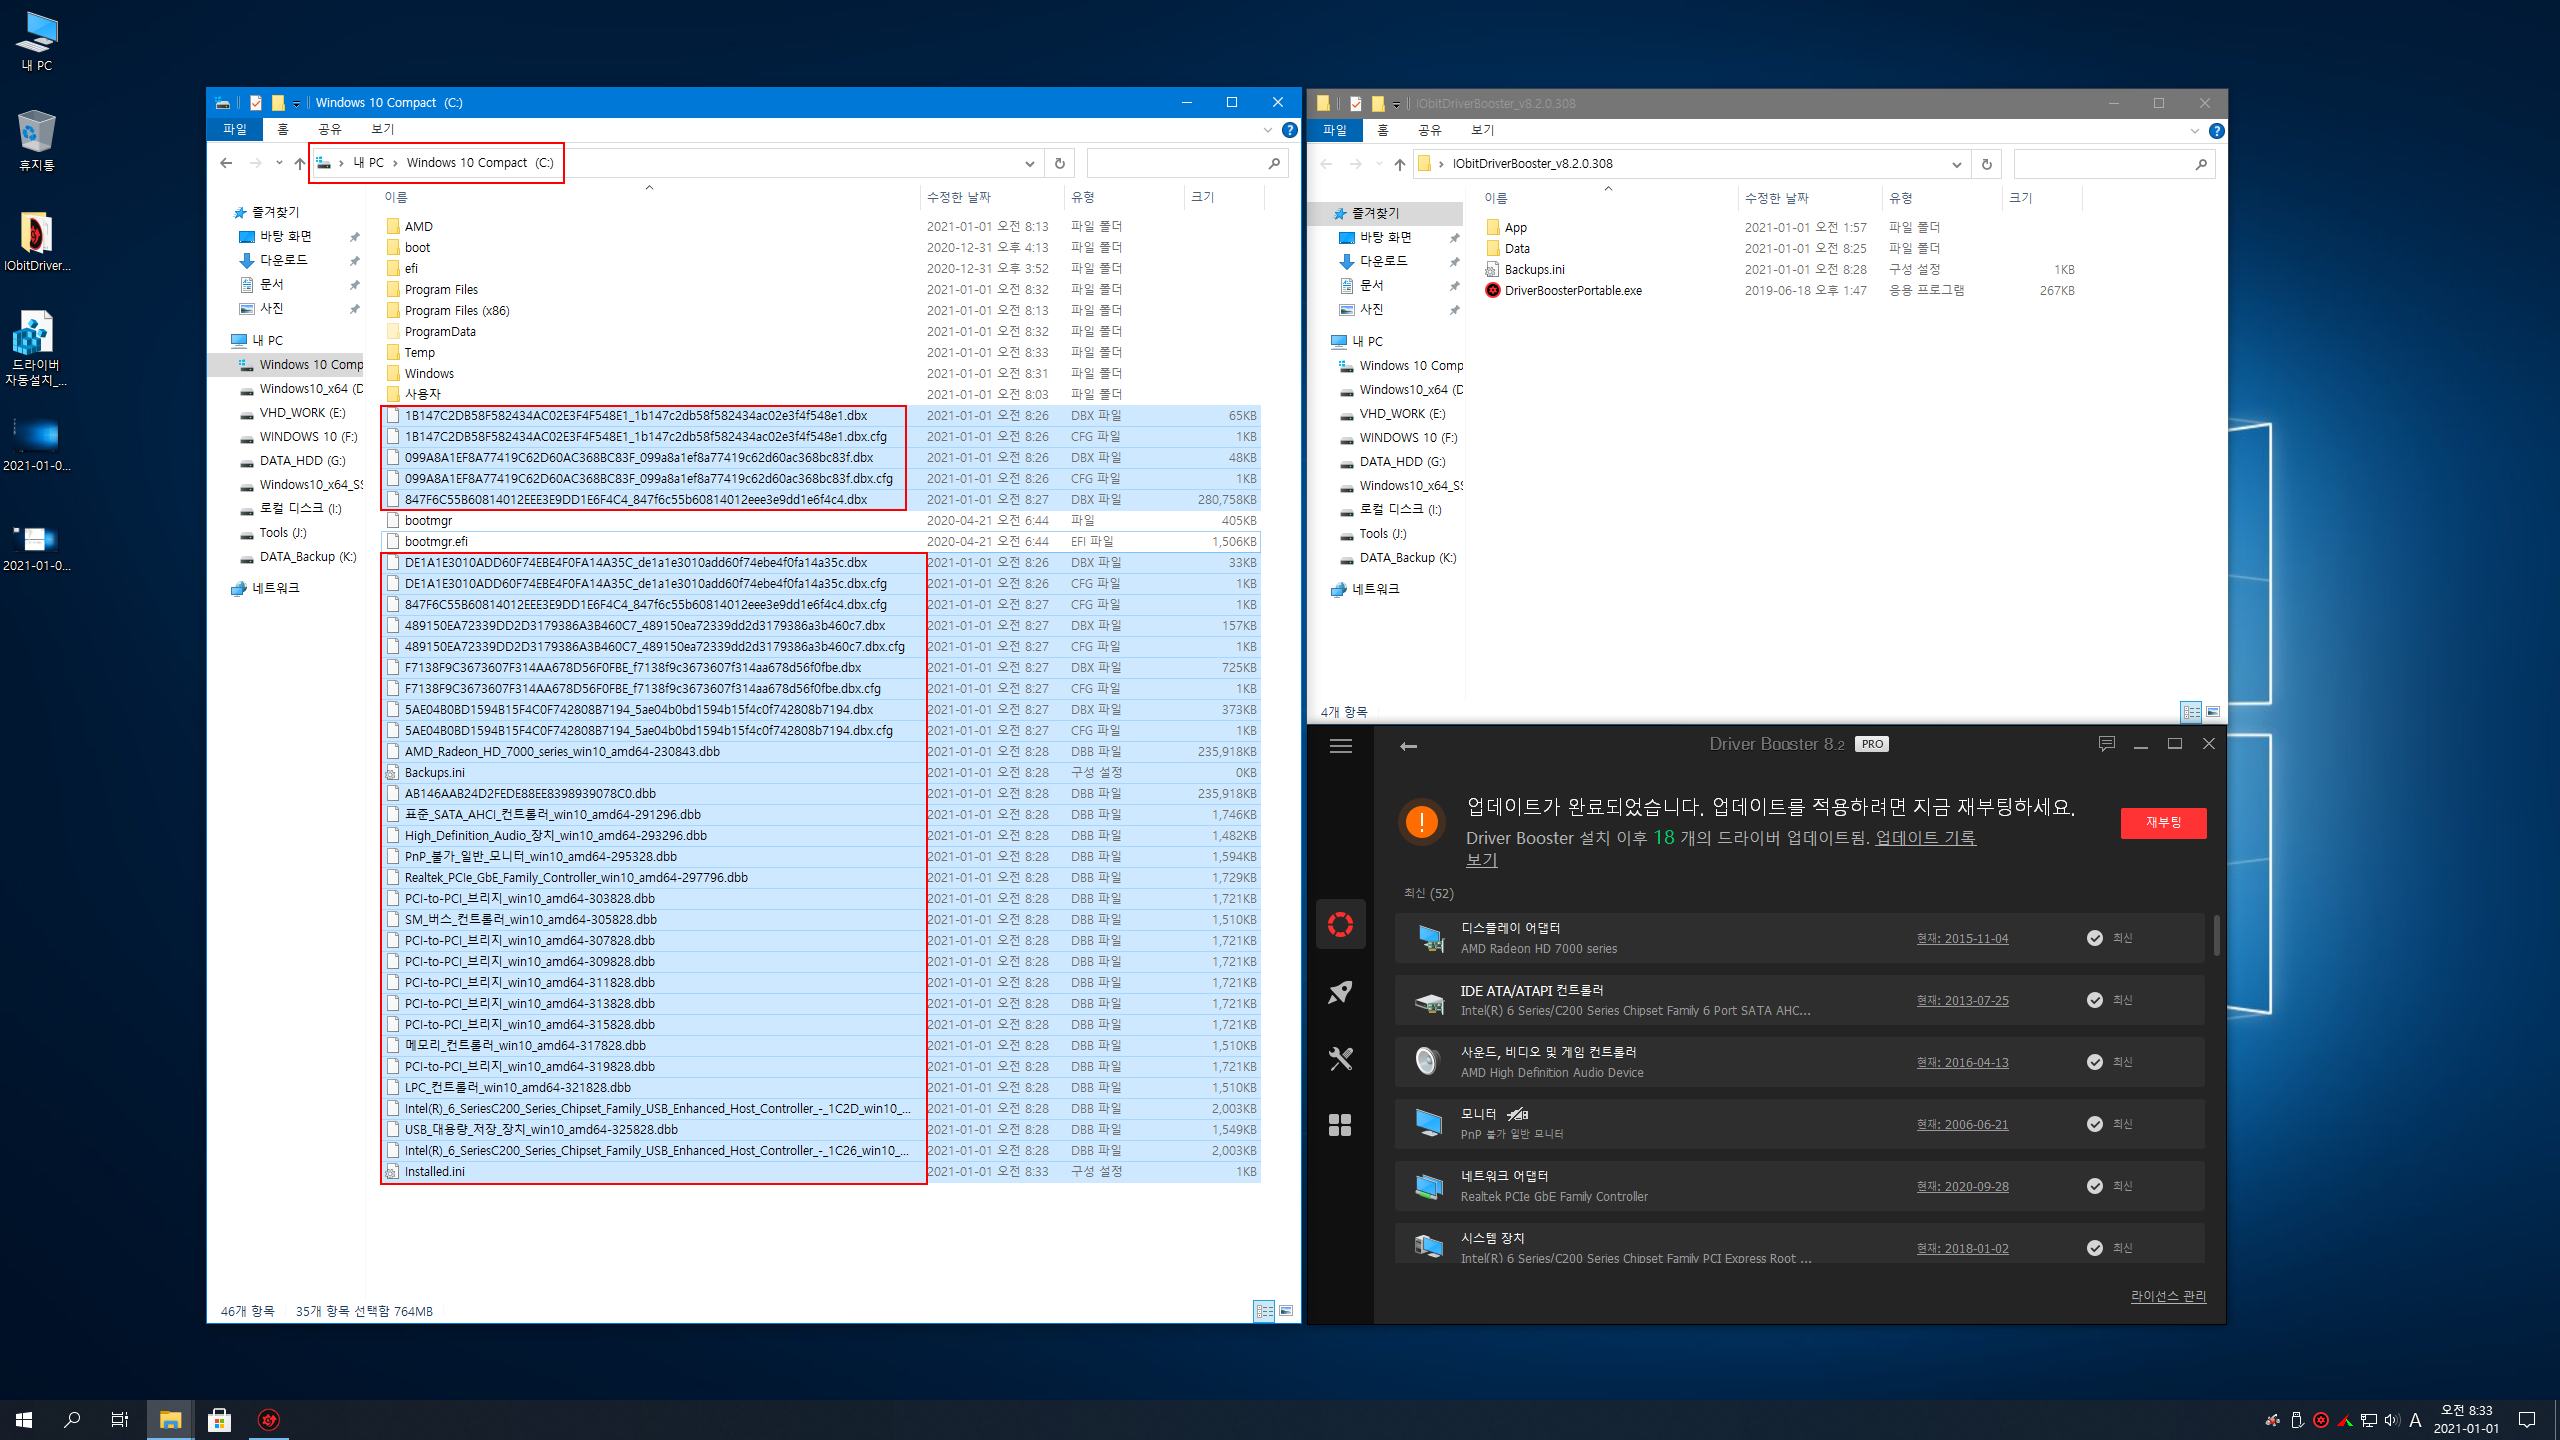Screen dimensions: 2560x1440
Task: Click the Driver Booster back arrow
Action: [1408, 746]
